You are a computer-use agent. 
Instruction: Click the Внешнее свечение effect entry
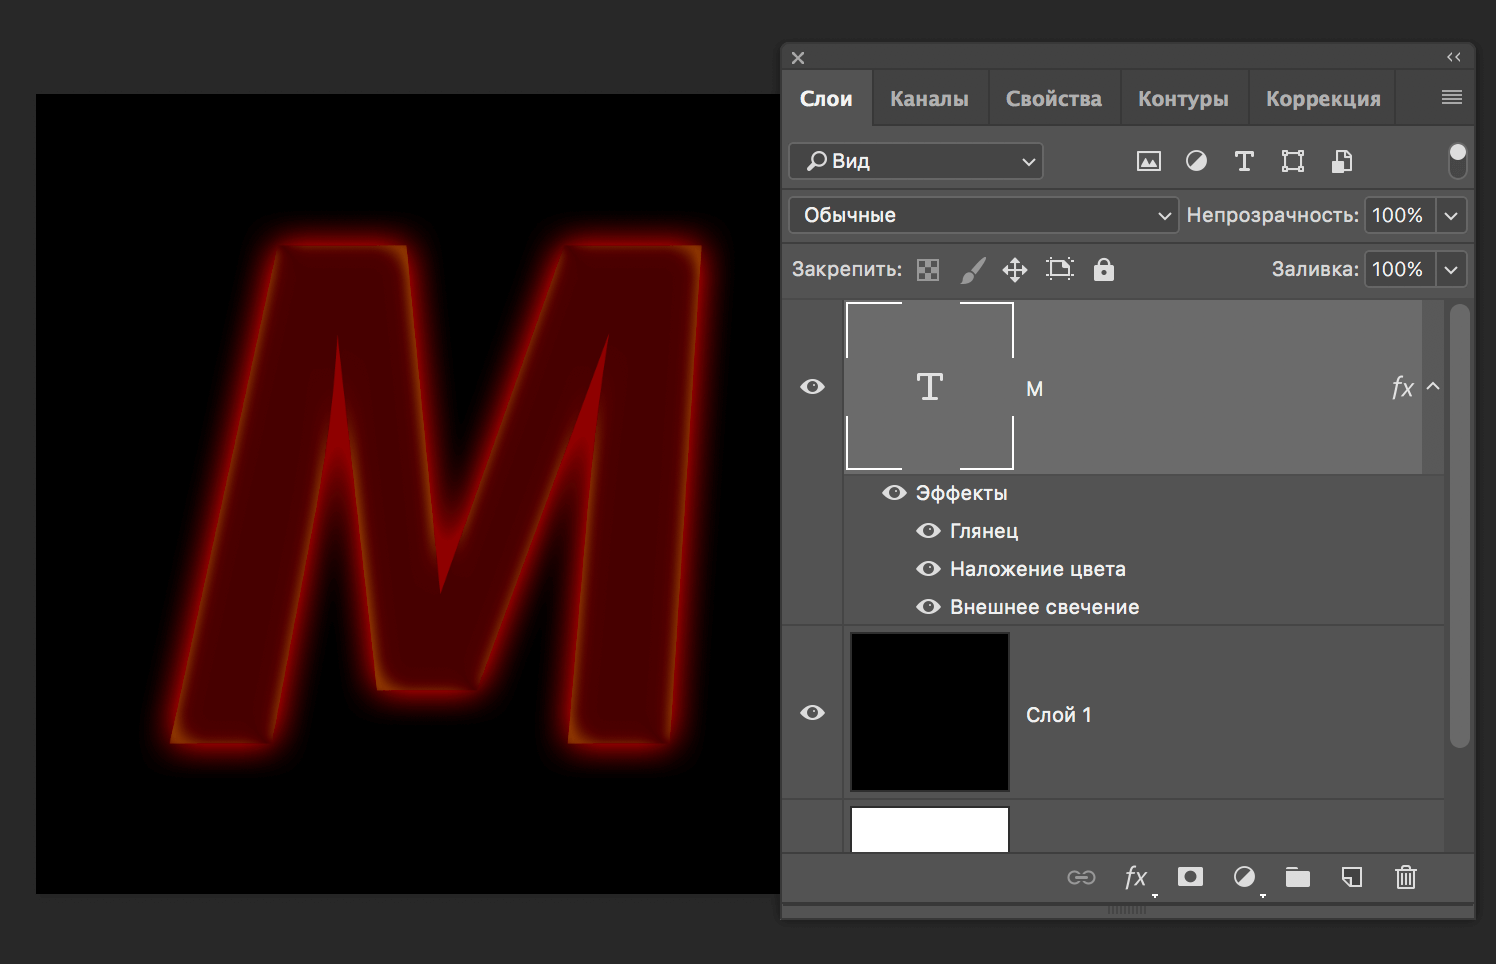coord(1044,607)
